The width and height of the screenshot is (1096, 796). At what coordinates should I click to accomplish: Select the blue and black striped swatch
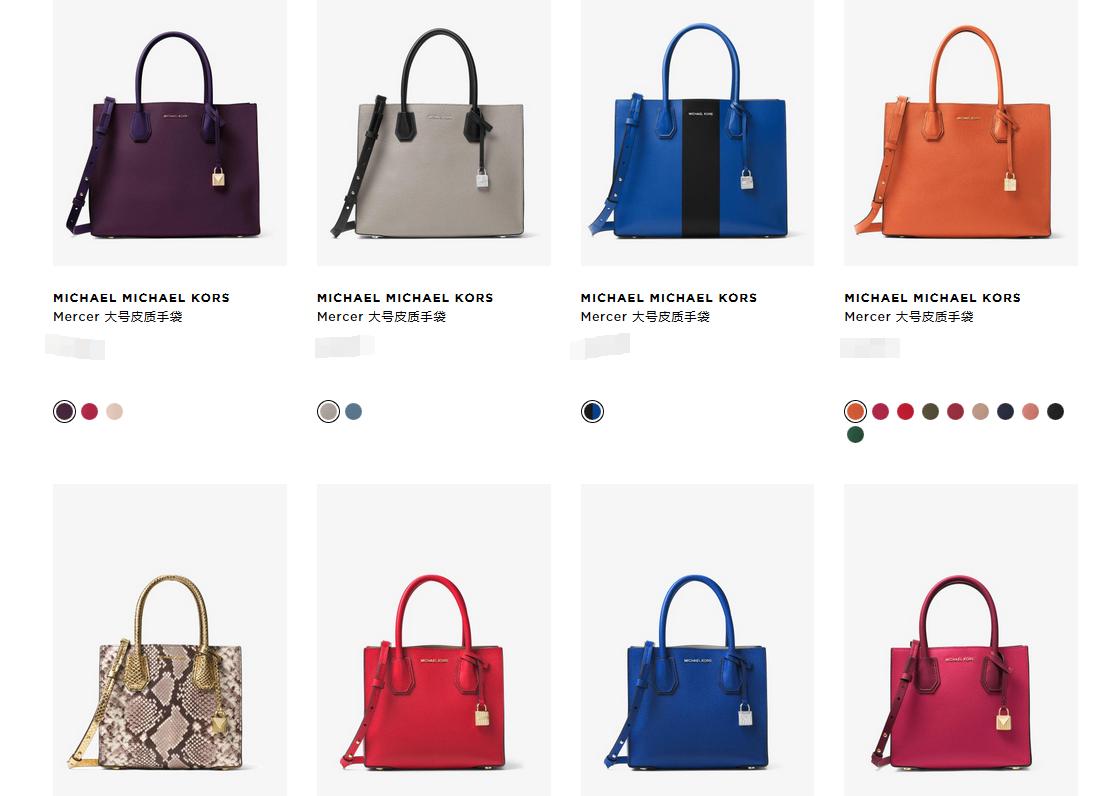coord(592,412)
